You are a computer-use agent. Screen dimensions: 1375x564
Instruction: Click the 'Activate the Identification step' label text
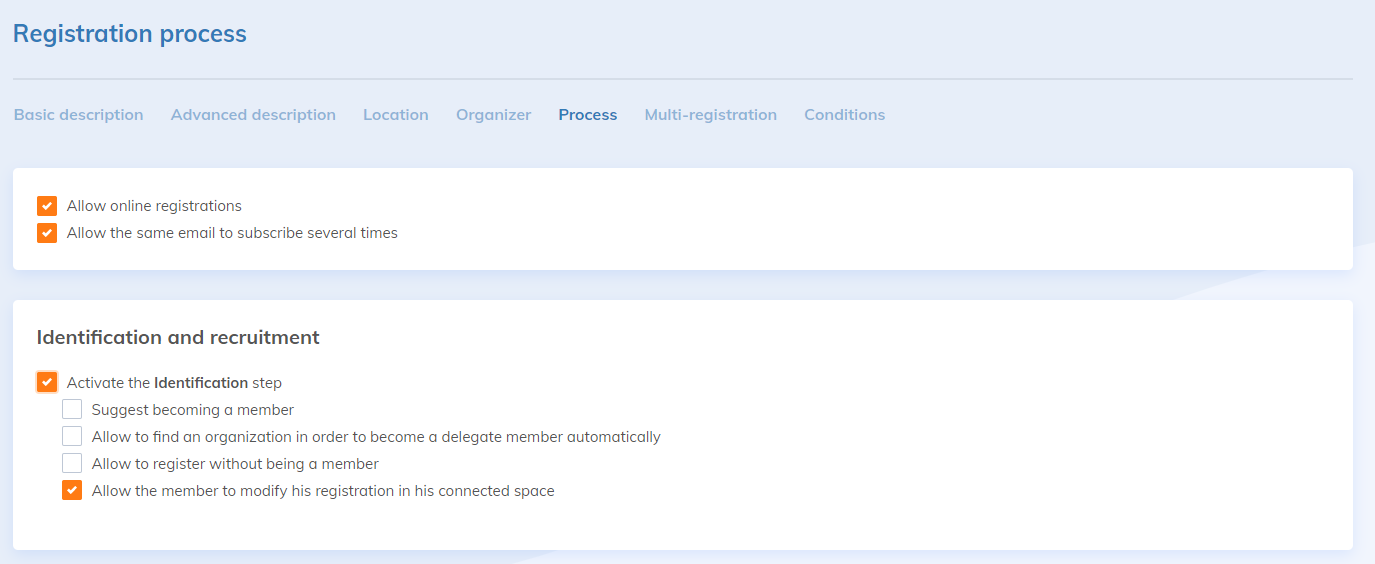coord(174,382)
